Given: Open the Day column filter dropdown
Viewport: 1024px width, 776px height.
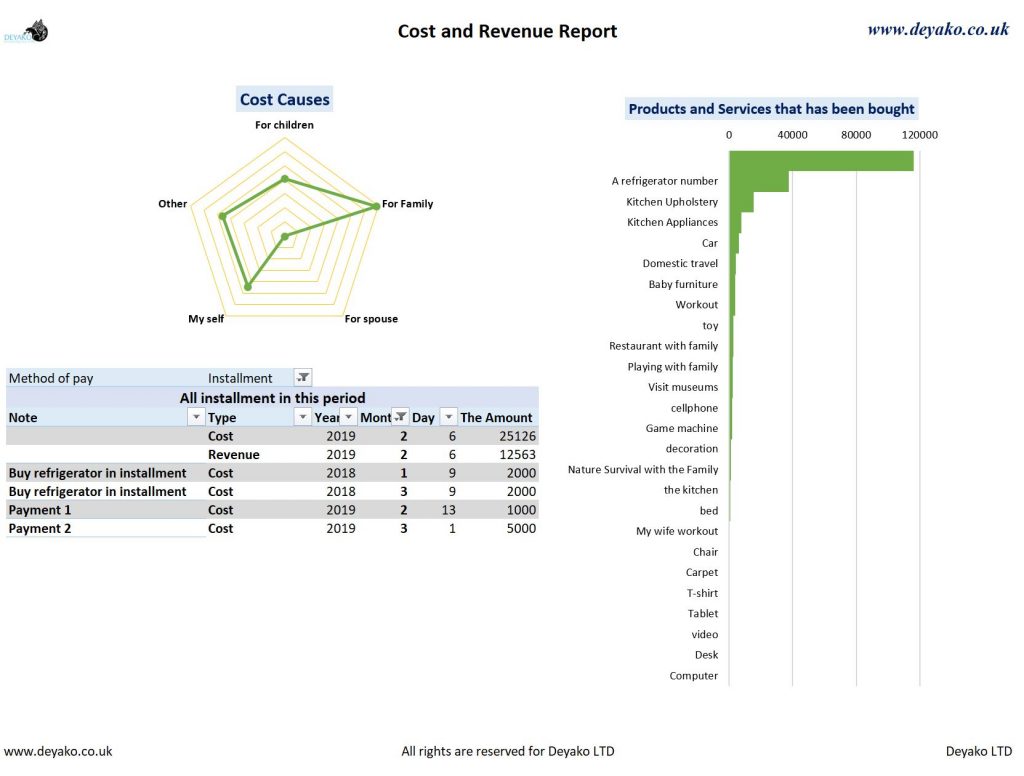Looking at the screenshot, I should click(x=447, y=417).
